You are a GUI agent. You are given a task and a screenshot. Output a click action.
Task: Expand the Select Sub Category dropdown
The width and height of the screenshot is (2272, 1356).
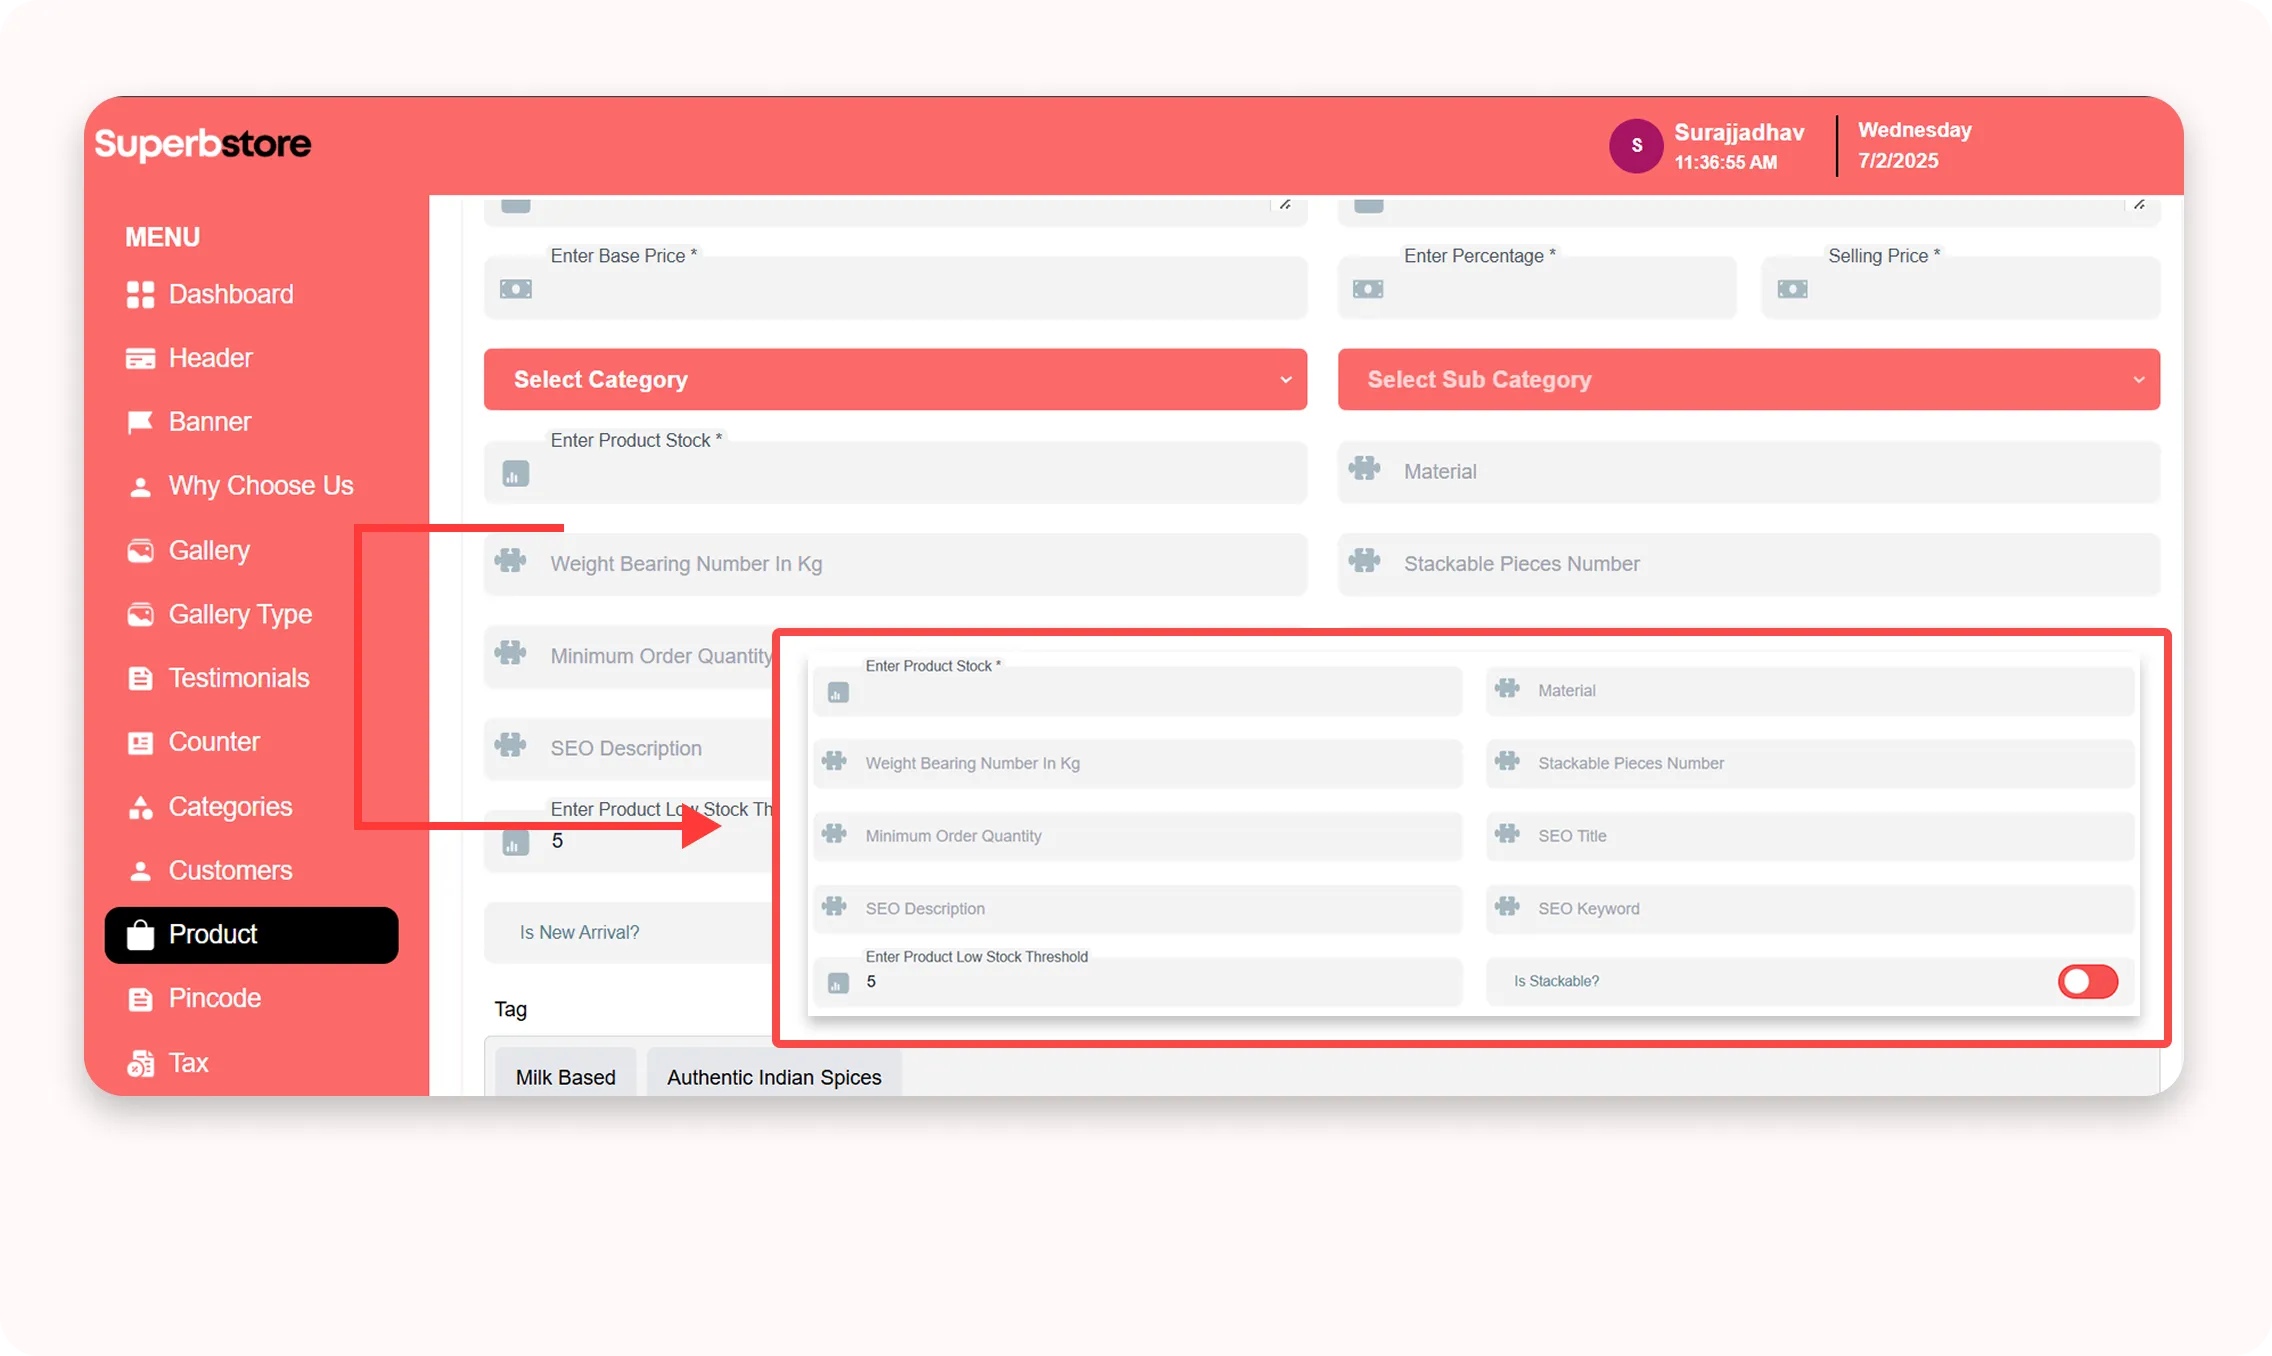pos(1748,380)
